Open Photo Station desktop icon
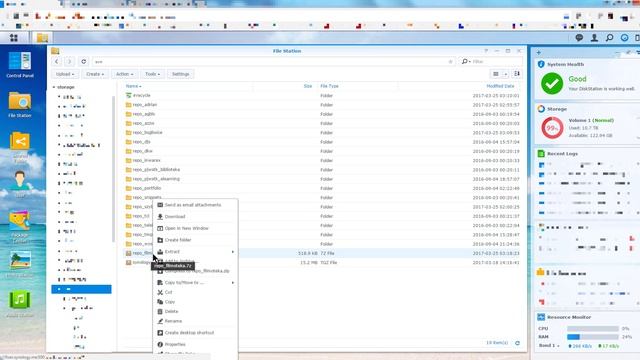Image resolution: width=640 pixels, height=360 pixels. click(20, 263)
